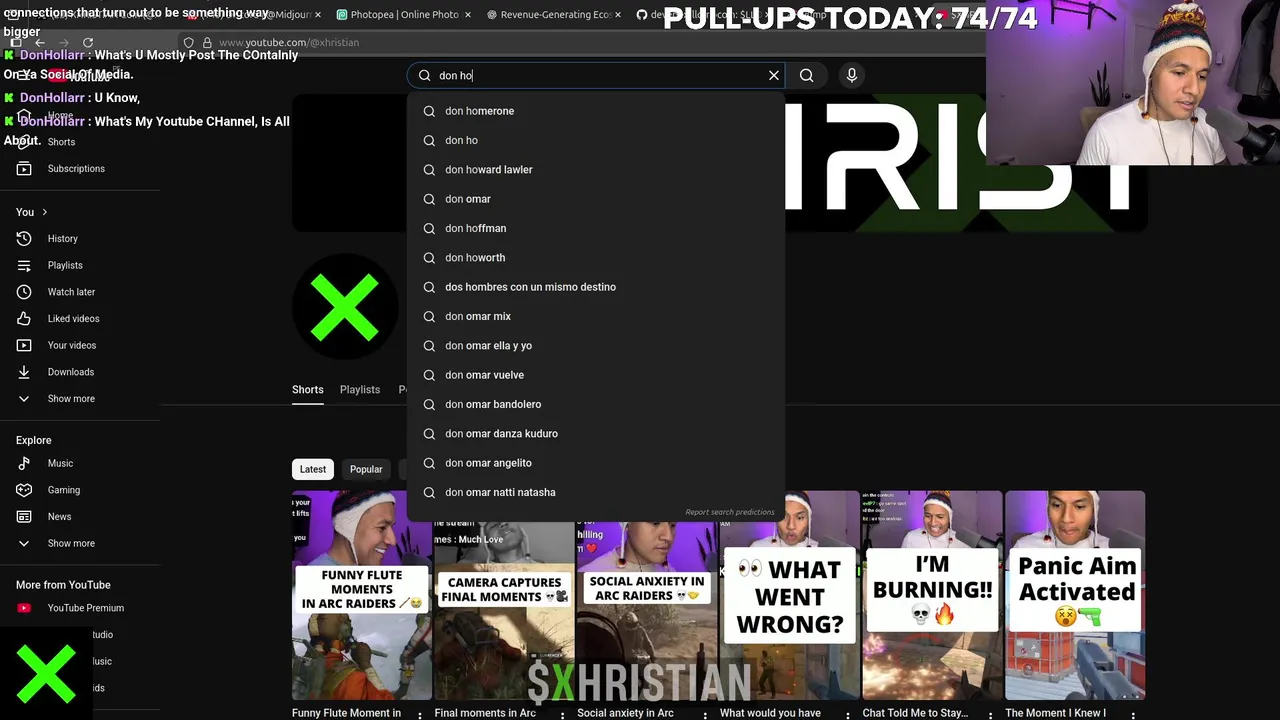Start voice search with microphone icon
Viewport: 1280px width, 720px height.
pos(852,75)
